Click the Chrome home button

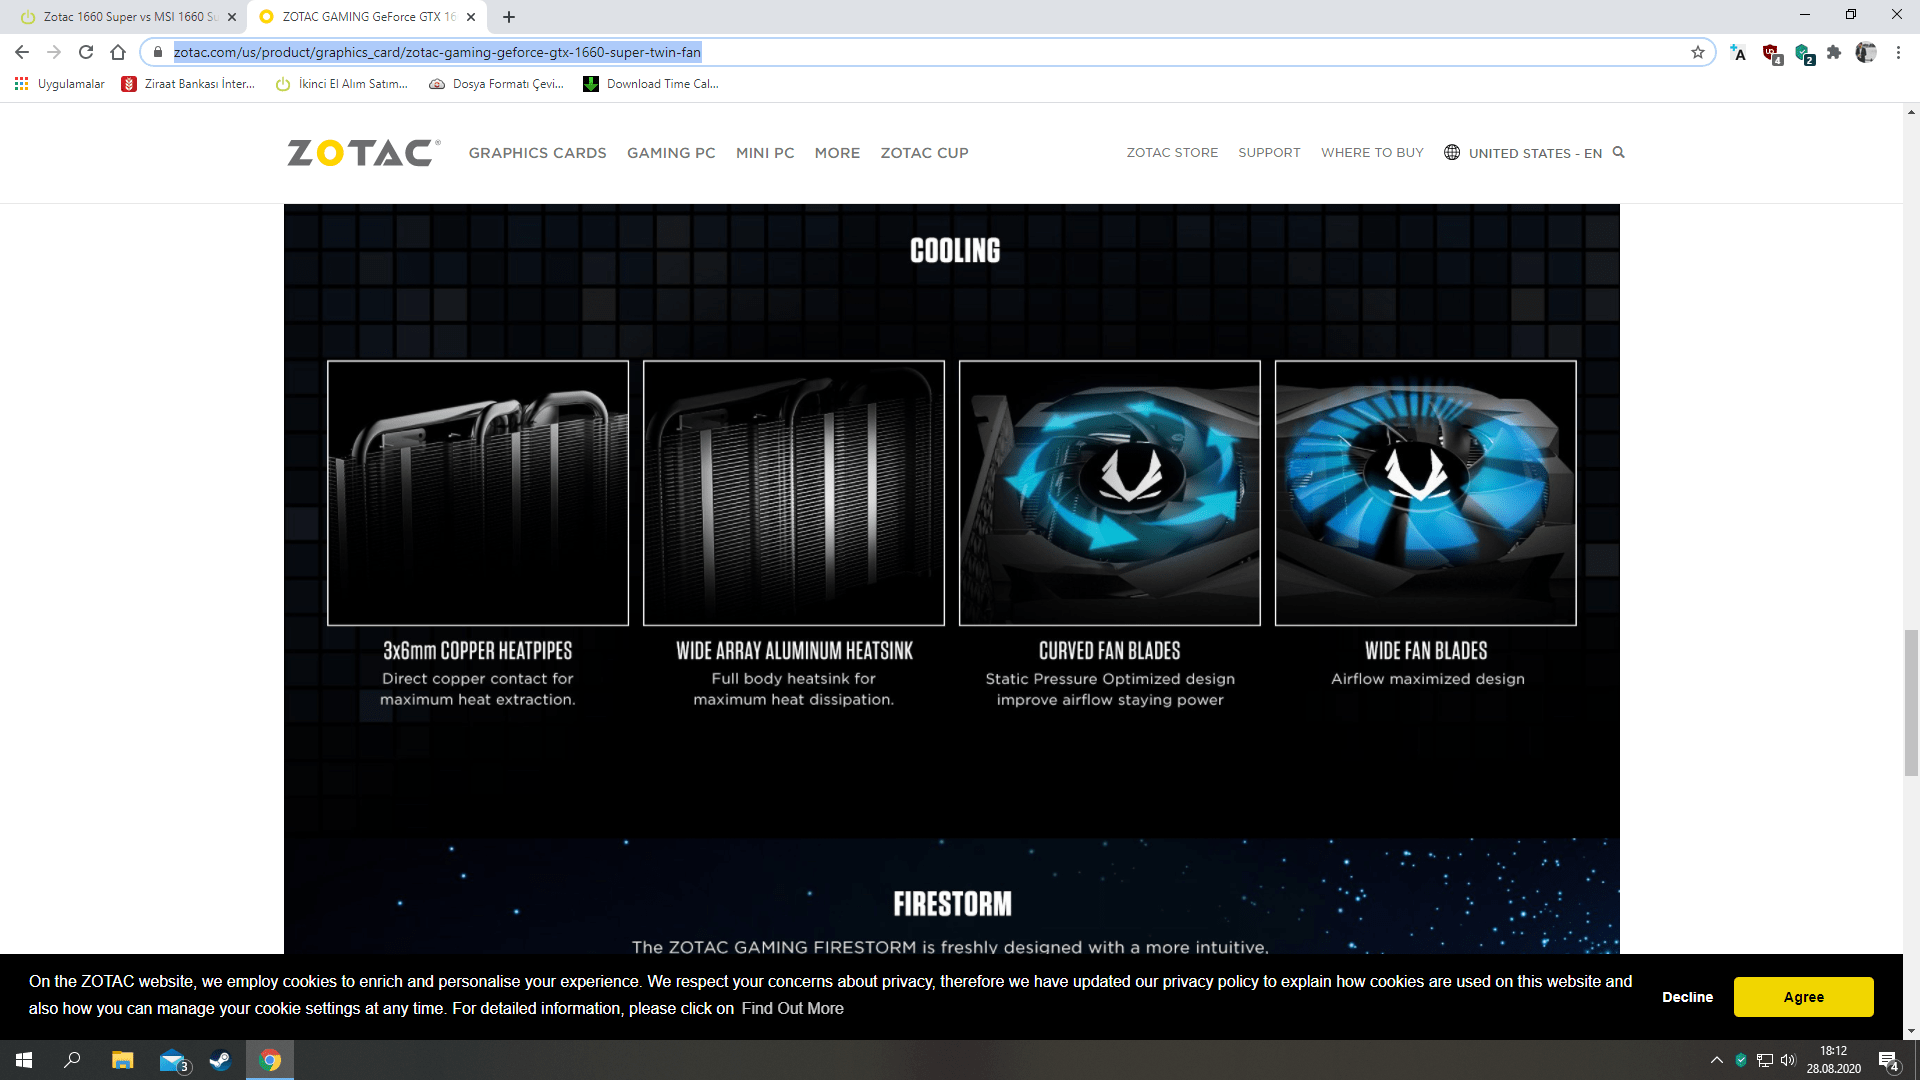pyautogui.click(x=118, y=52)
